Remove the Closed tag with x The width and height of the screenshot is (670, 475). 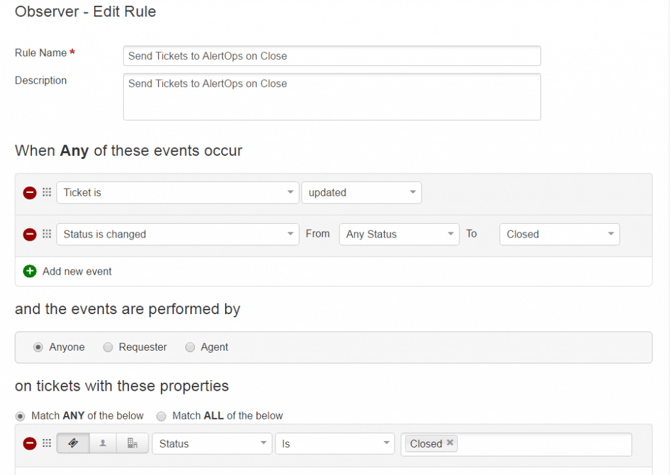pyautogui.click(x=450, y=443)
